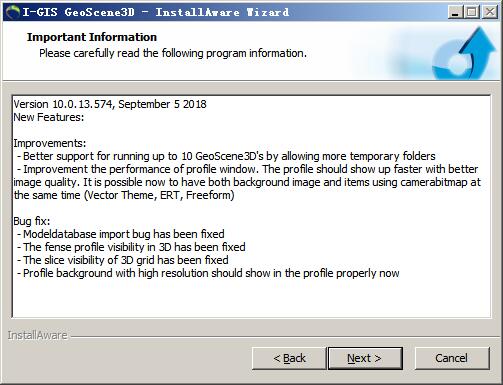Click the fense profile visibility fix line
The width and height of the screenshot is (503, 385).
coord(131,247)
